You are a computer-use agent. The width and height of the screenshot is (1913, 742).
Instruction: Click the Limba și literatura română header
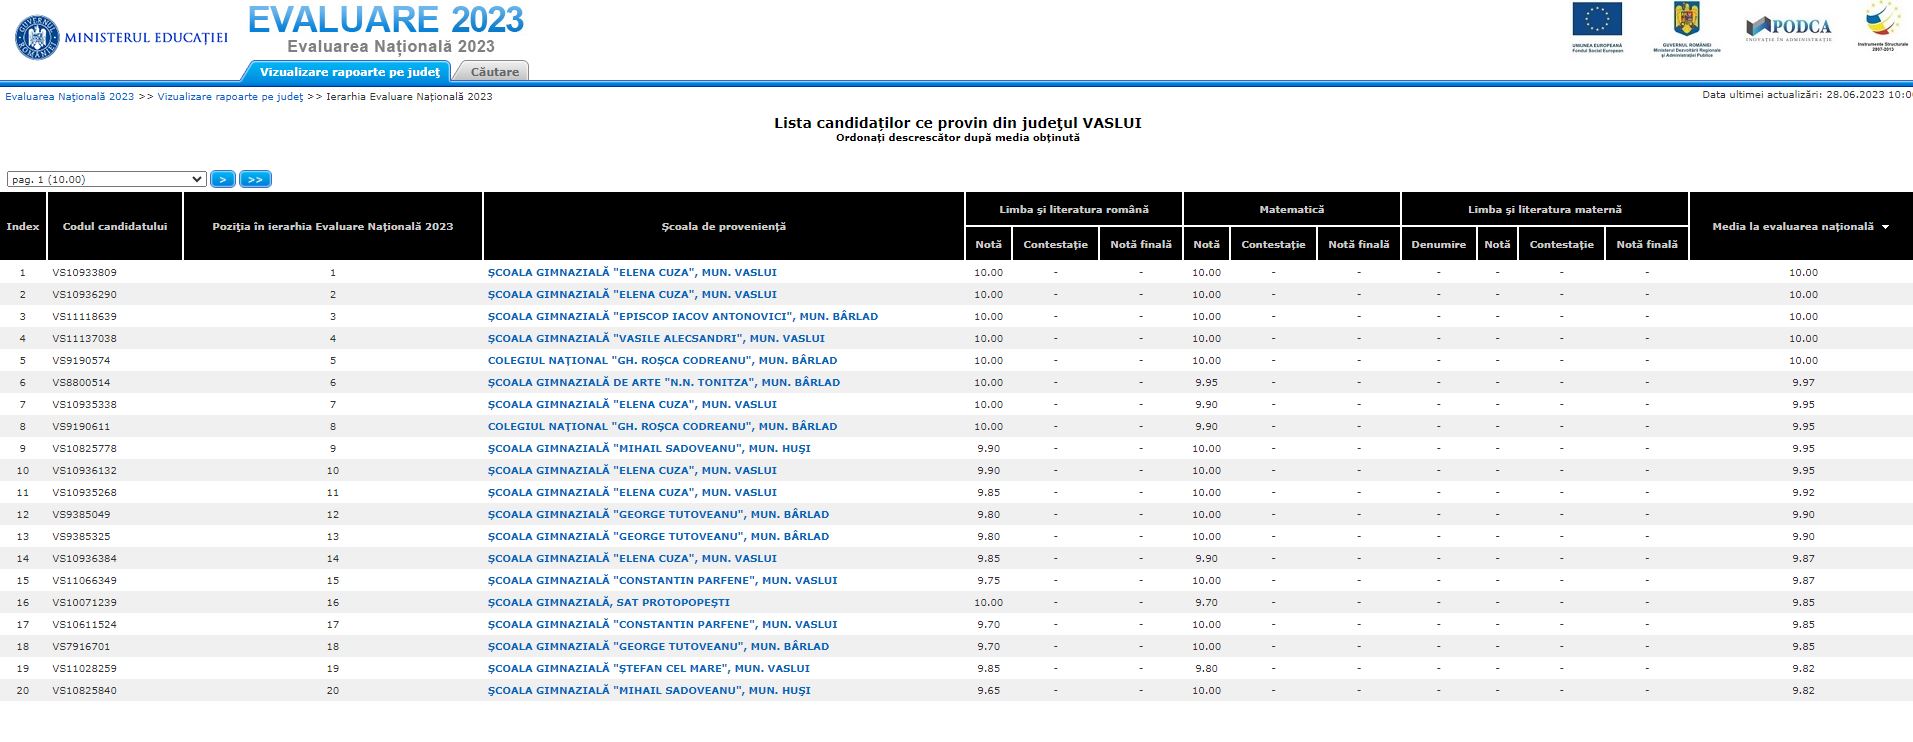(x=1074, y=210)
